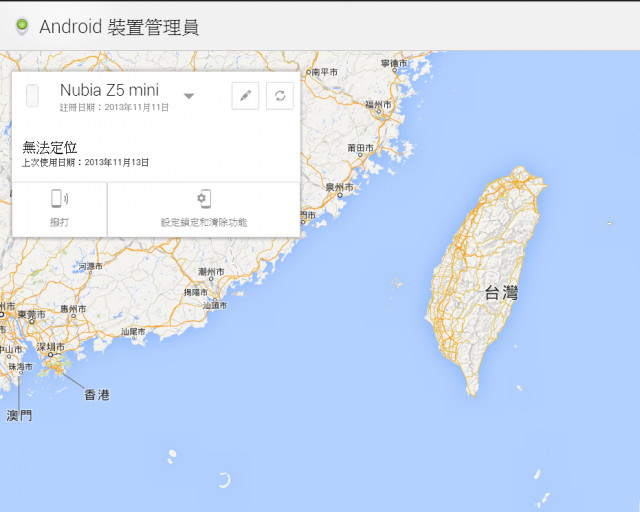The image size is (640, 512).
Task: Refresh device location with circular arrows icon
Action: tap(280, 96)
